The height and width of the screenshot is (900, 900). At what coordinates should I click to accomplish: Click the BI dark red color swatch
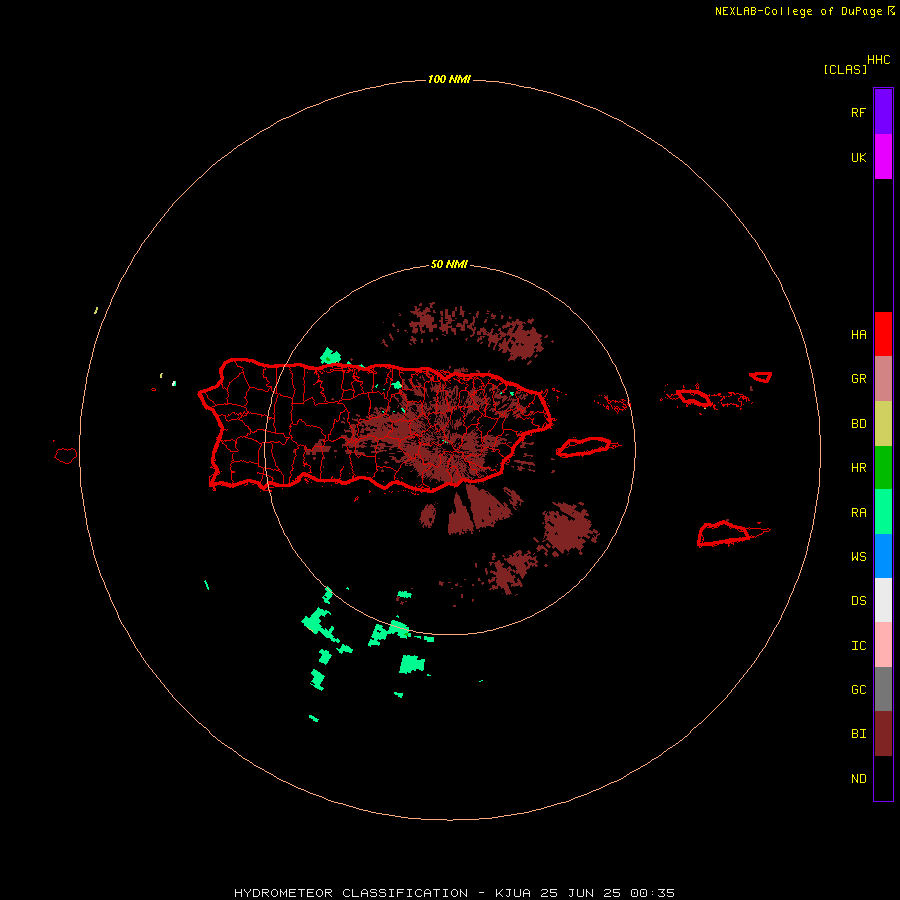(883, 734)
